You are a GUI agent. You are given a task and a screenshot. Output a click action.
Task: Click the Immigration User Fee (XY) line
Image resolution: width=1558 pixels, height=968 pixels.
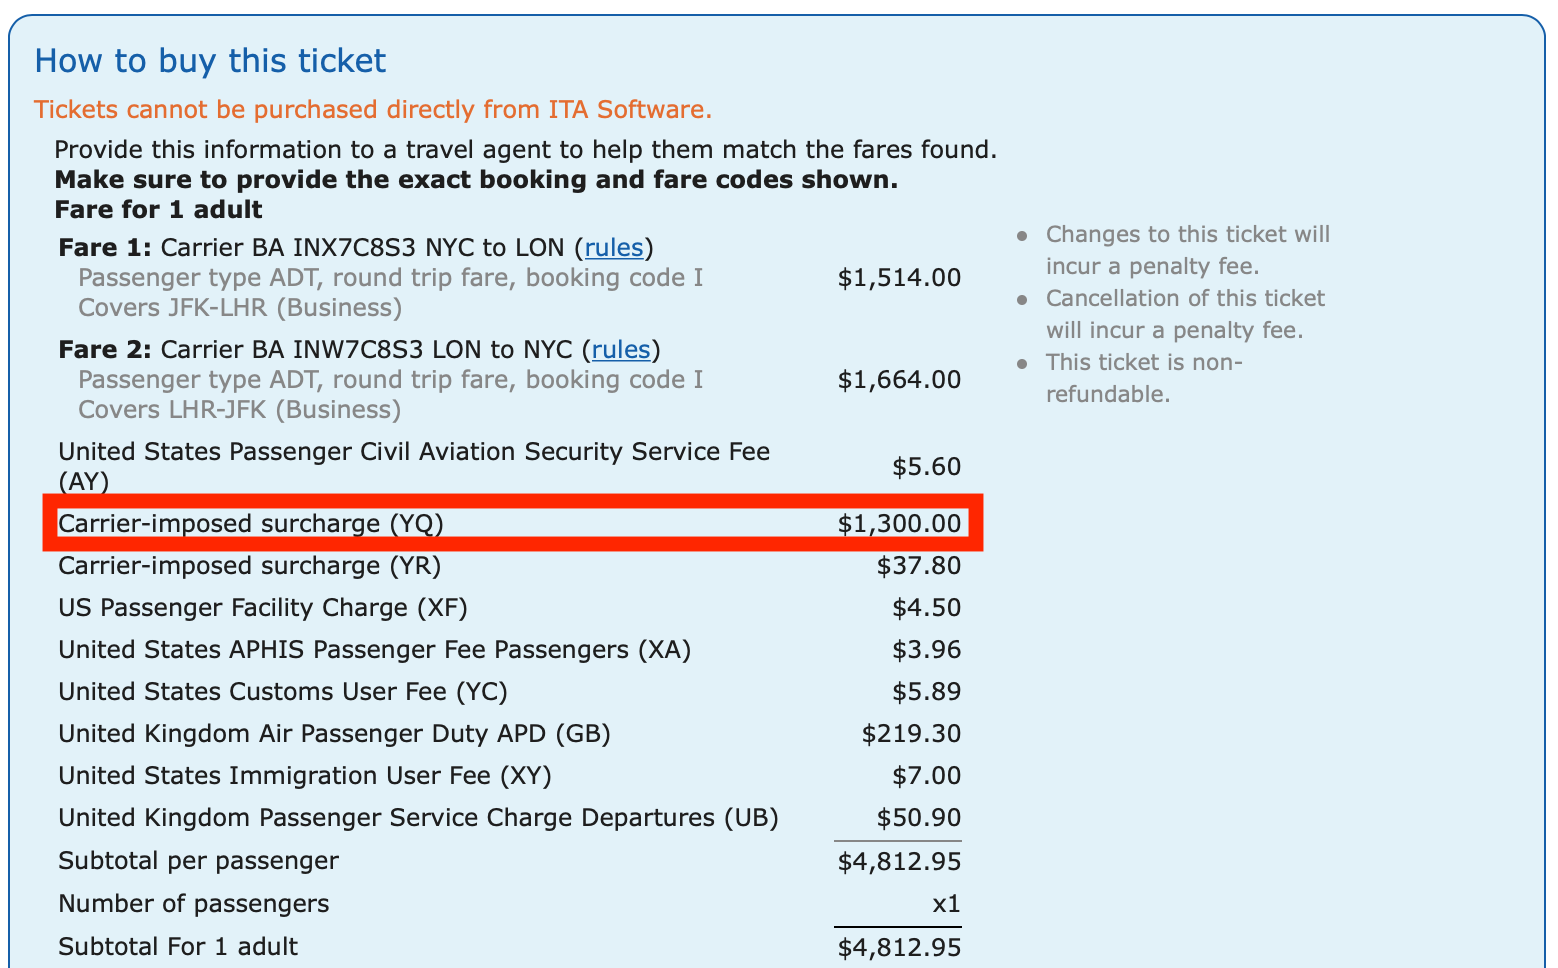(303, 775)
